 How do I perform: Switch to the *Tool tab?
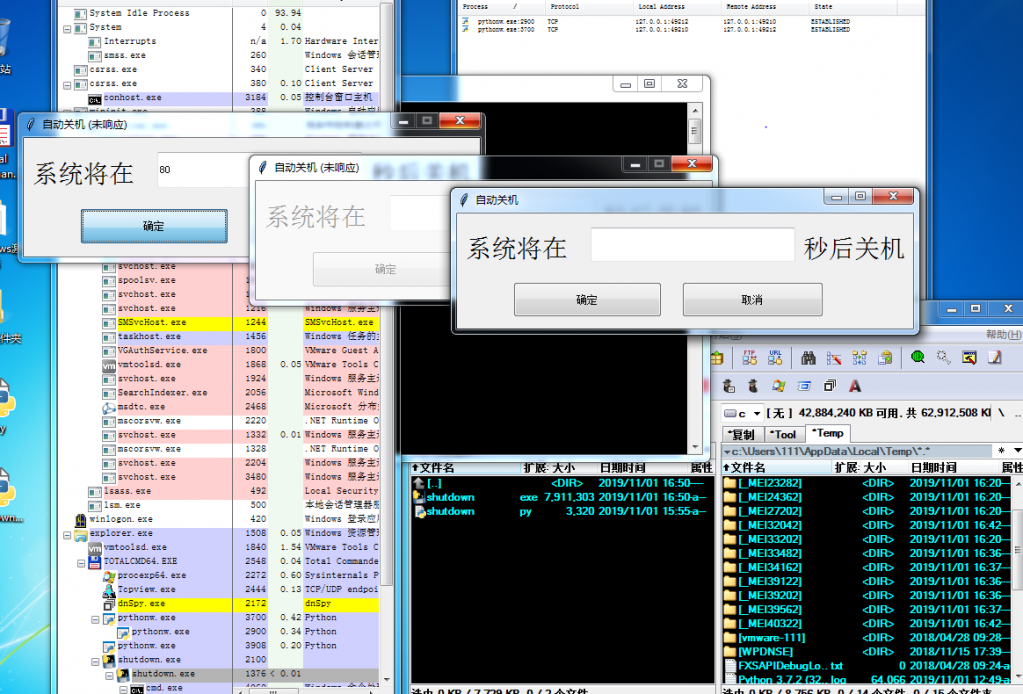click(x=785, y=434)
